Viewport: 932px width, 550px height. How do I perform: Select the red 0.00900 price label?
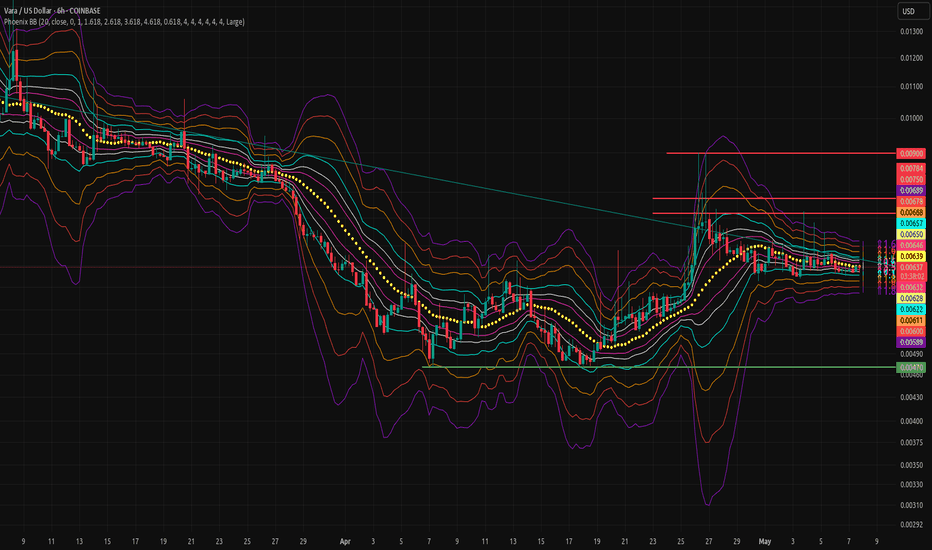click(911, 153)
